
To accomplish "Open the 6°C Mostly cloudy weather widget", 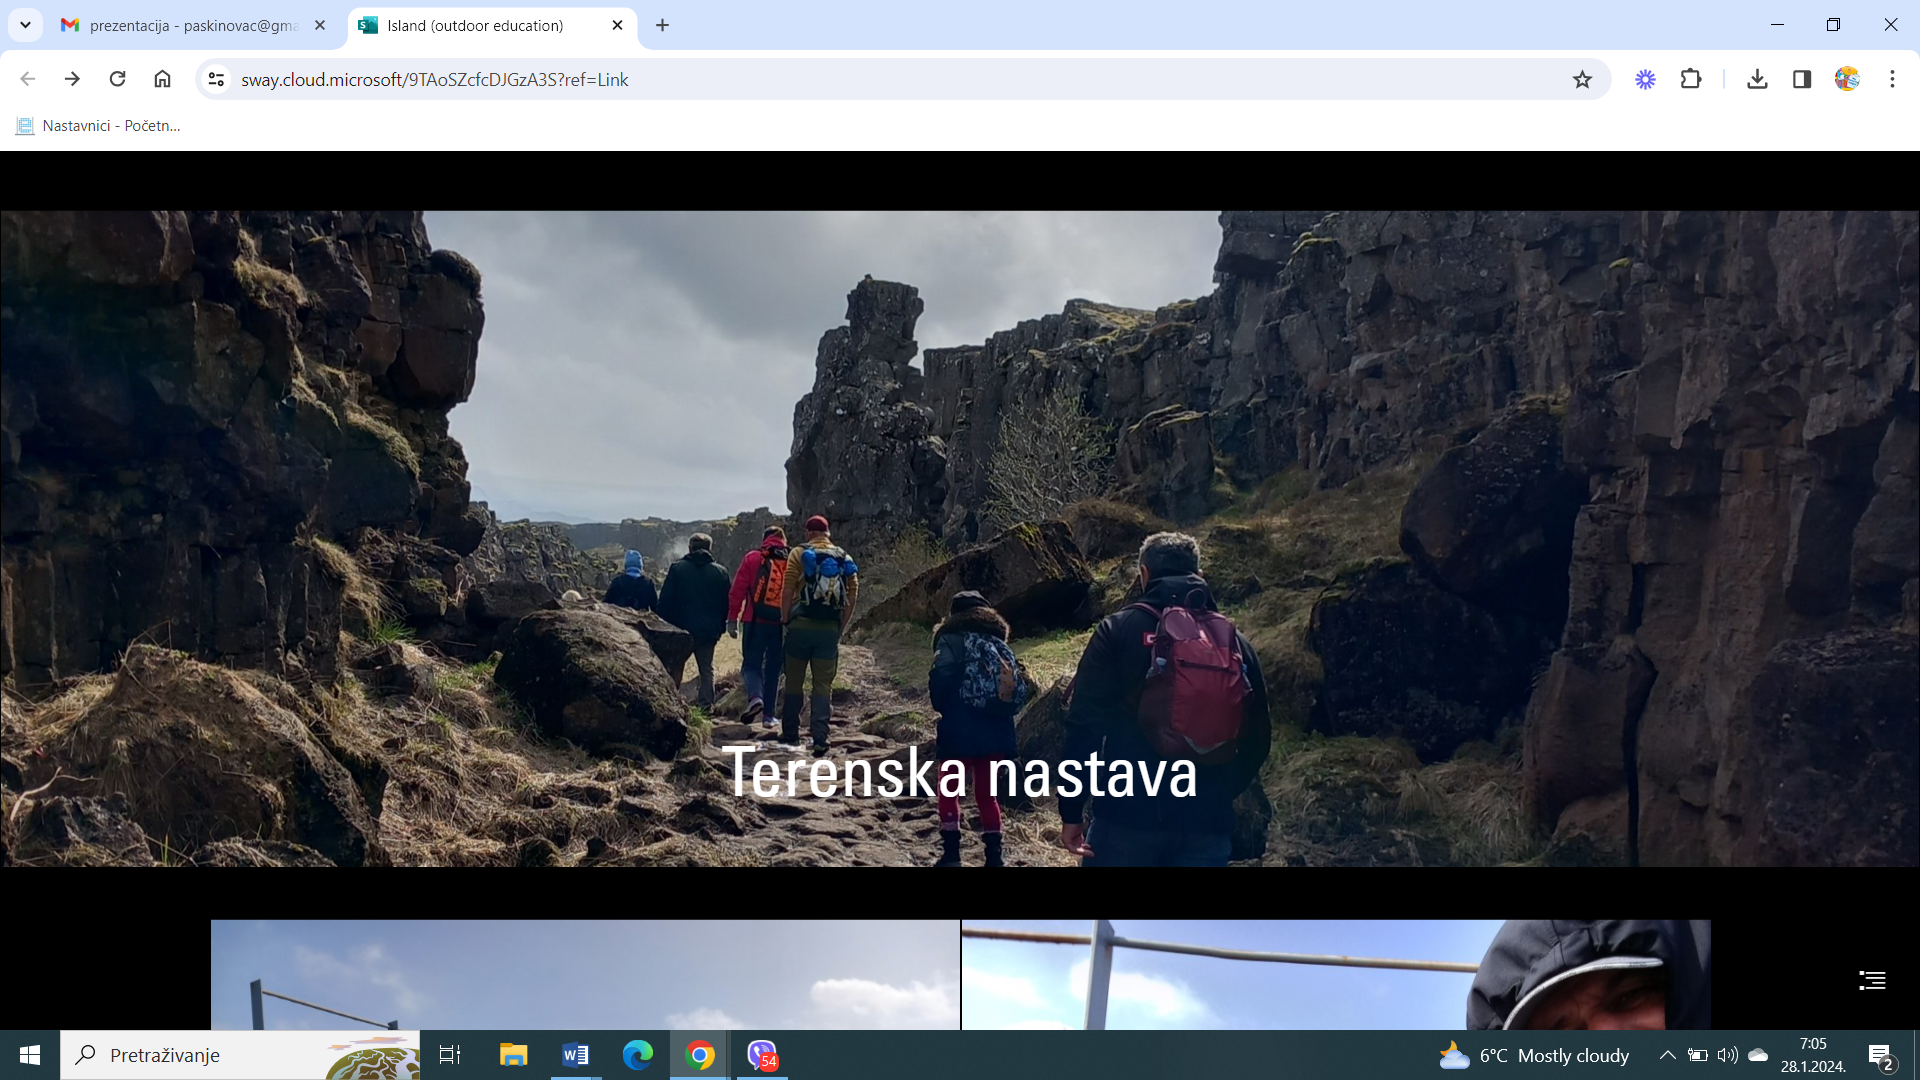I will tap(1534, 1055).
